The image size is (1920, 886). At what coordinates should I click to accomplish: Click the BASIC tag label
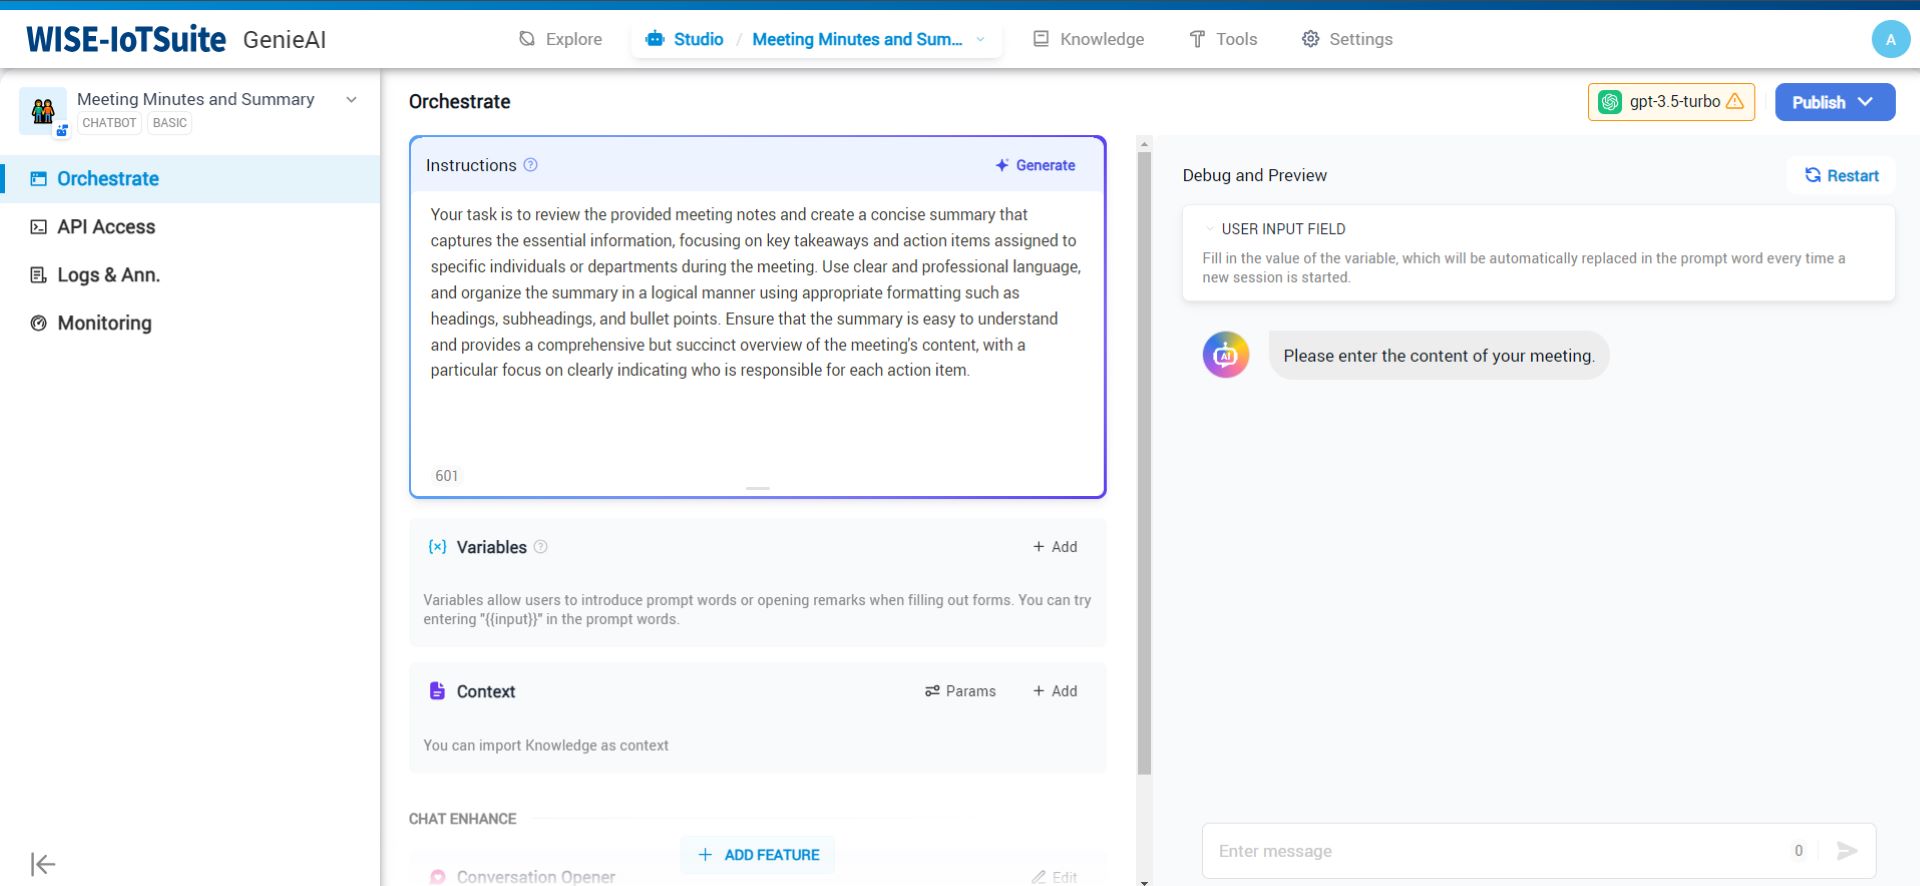tap(170, 123)
